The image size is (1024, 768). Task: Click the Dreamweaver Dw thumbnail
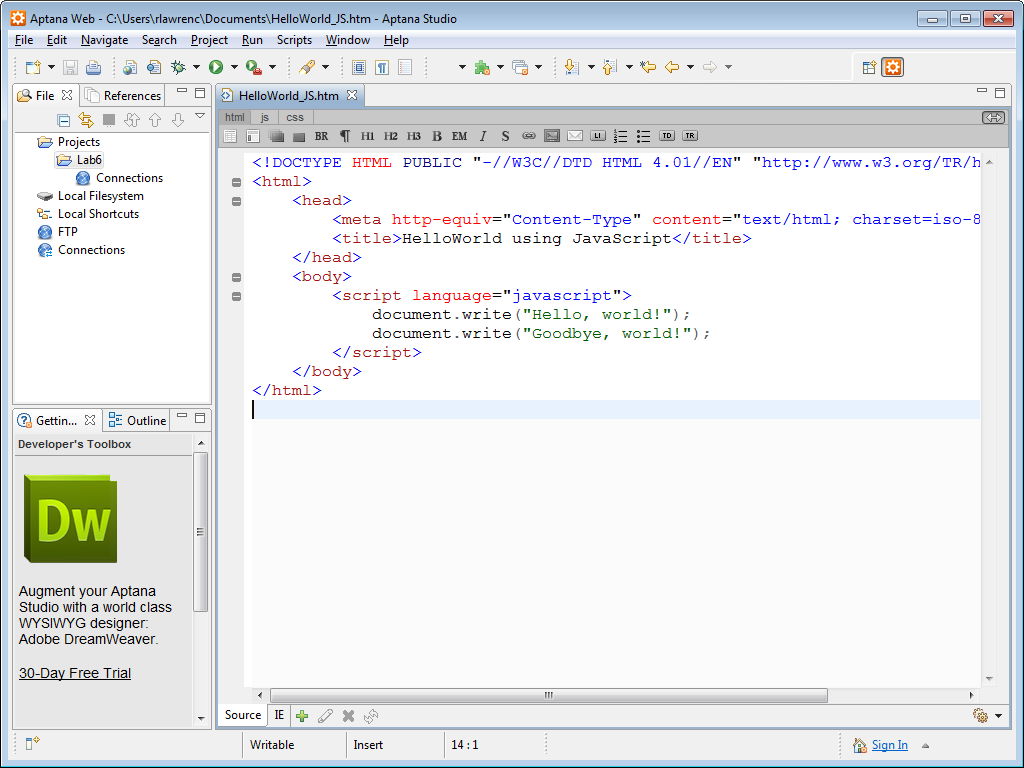tap(71, 519)
